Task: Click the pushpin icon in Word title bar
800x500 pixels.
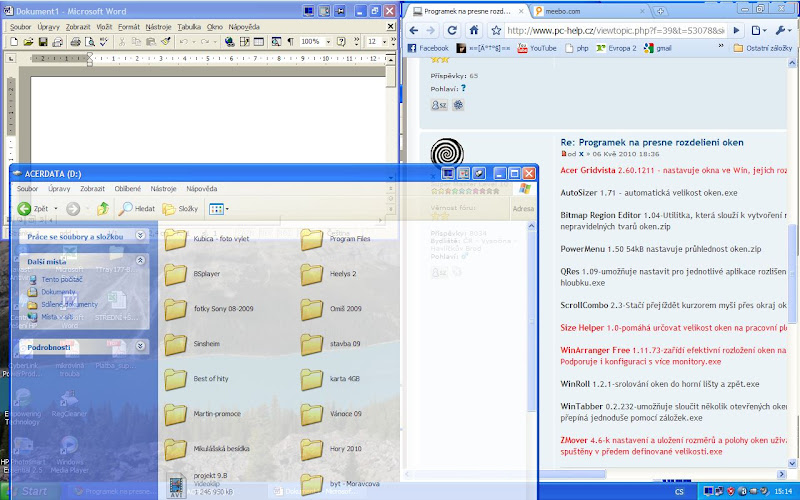Action: tap(339, 11)
